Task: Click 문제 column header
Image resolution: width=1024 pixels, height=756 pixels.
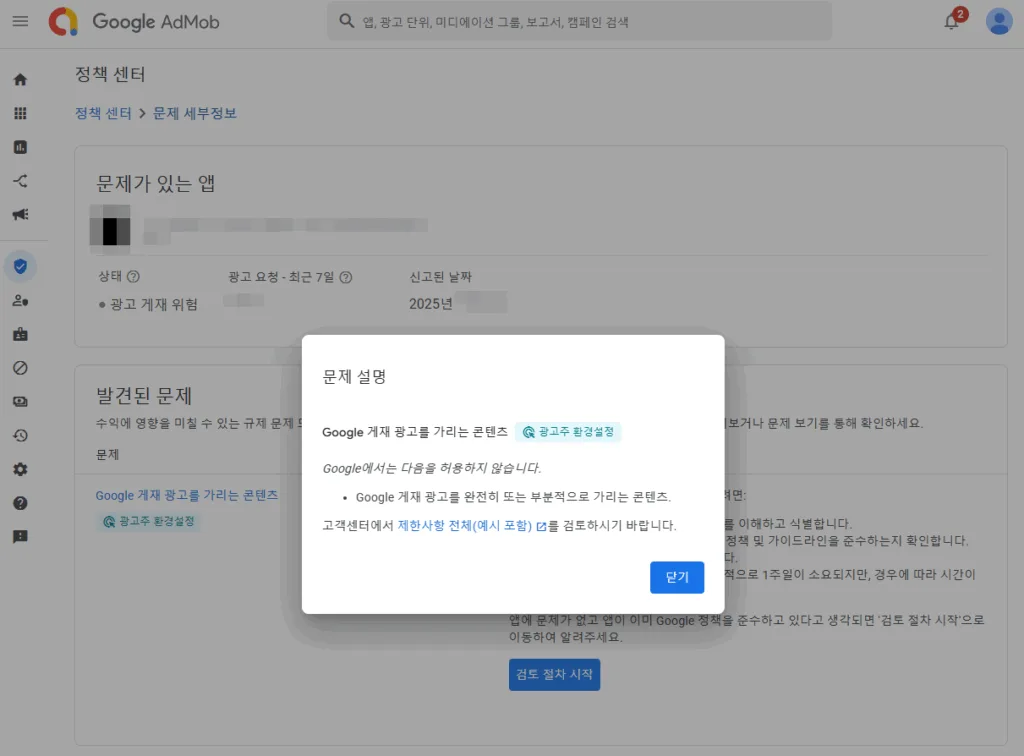Action: pyautogui.click(x=107, y=454)
